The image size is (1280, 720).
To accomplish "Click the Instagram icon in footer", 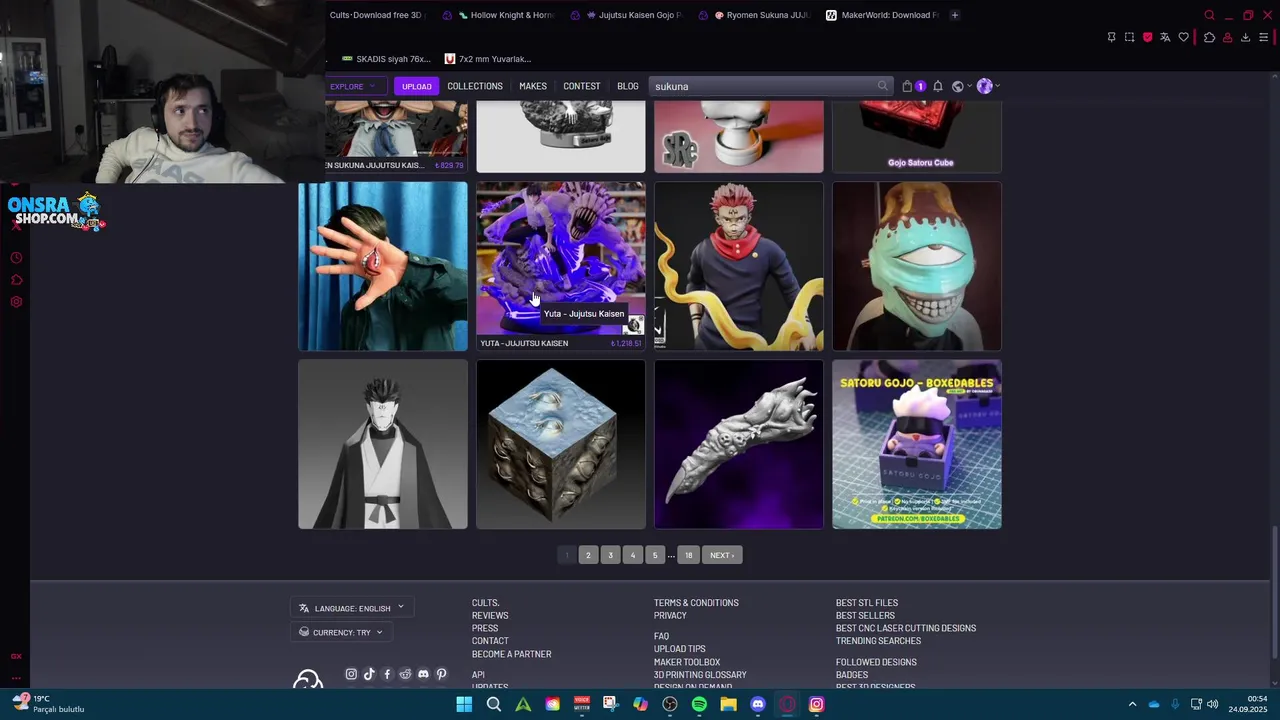I will click(351, 674).
